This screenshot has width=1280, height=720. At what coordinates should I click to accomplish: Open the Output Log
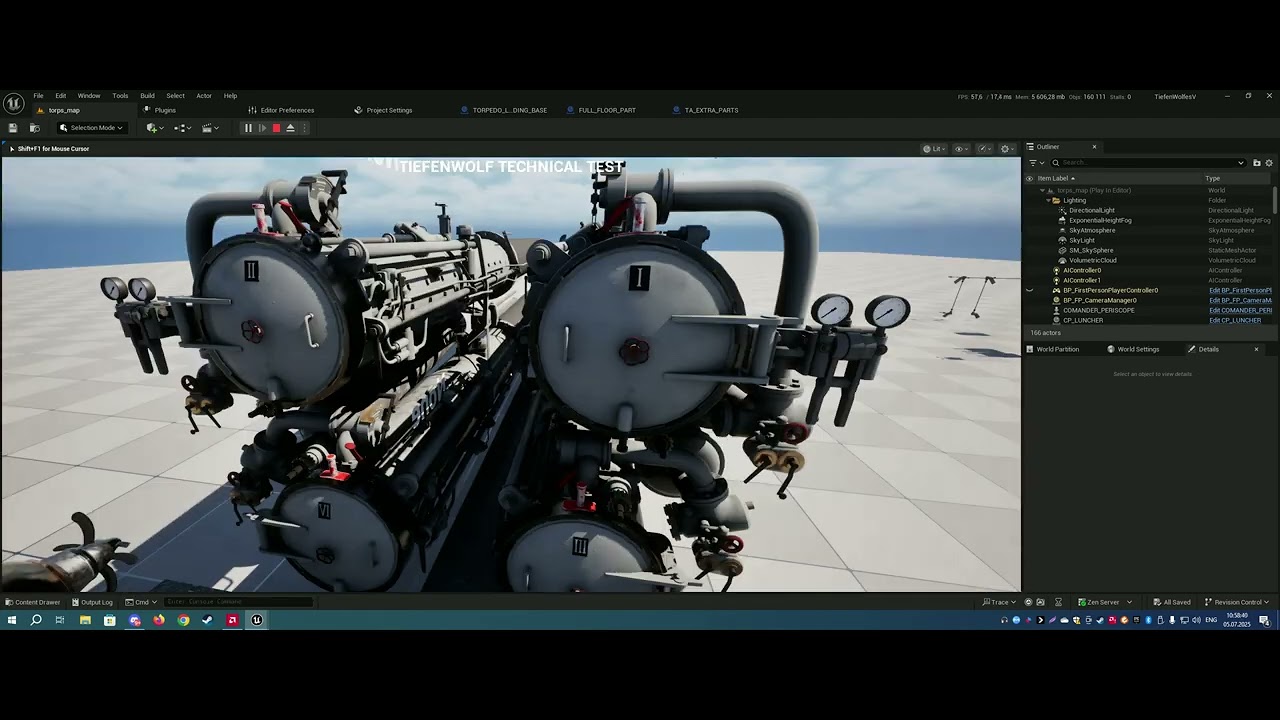[x=92, y=602]
